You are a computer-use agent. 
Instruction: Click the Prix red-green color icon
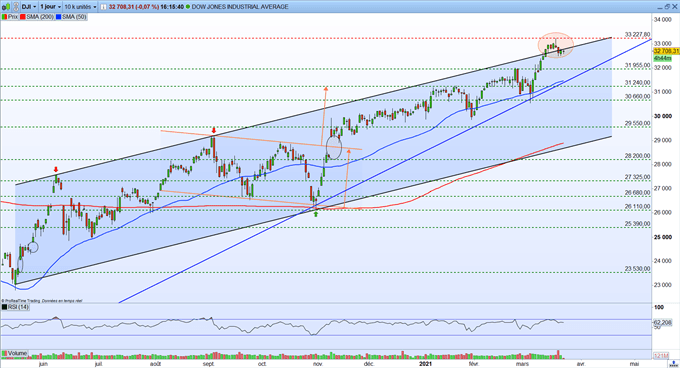(x=4, y=17)
